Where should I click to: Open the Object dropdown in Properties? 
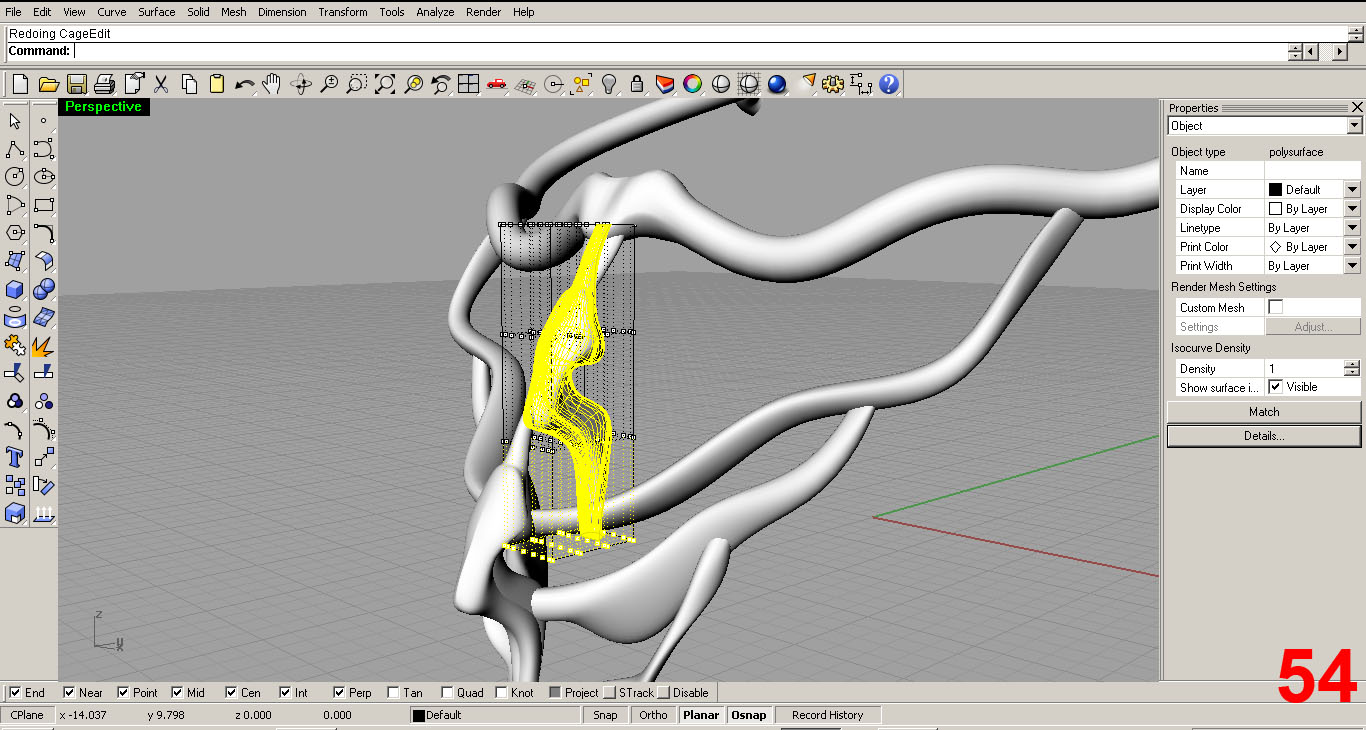(x=1354, y=126)
